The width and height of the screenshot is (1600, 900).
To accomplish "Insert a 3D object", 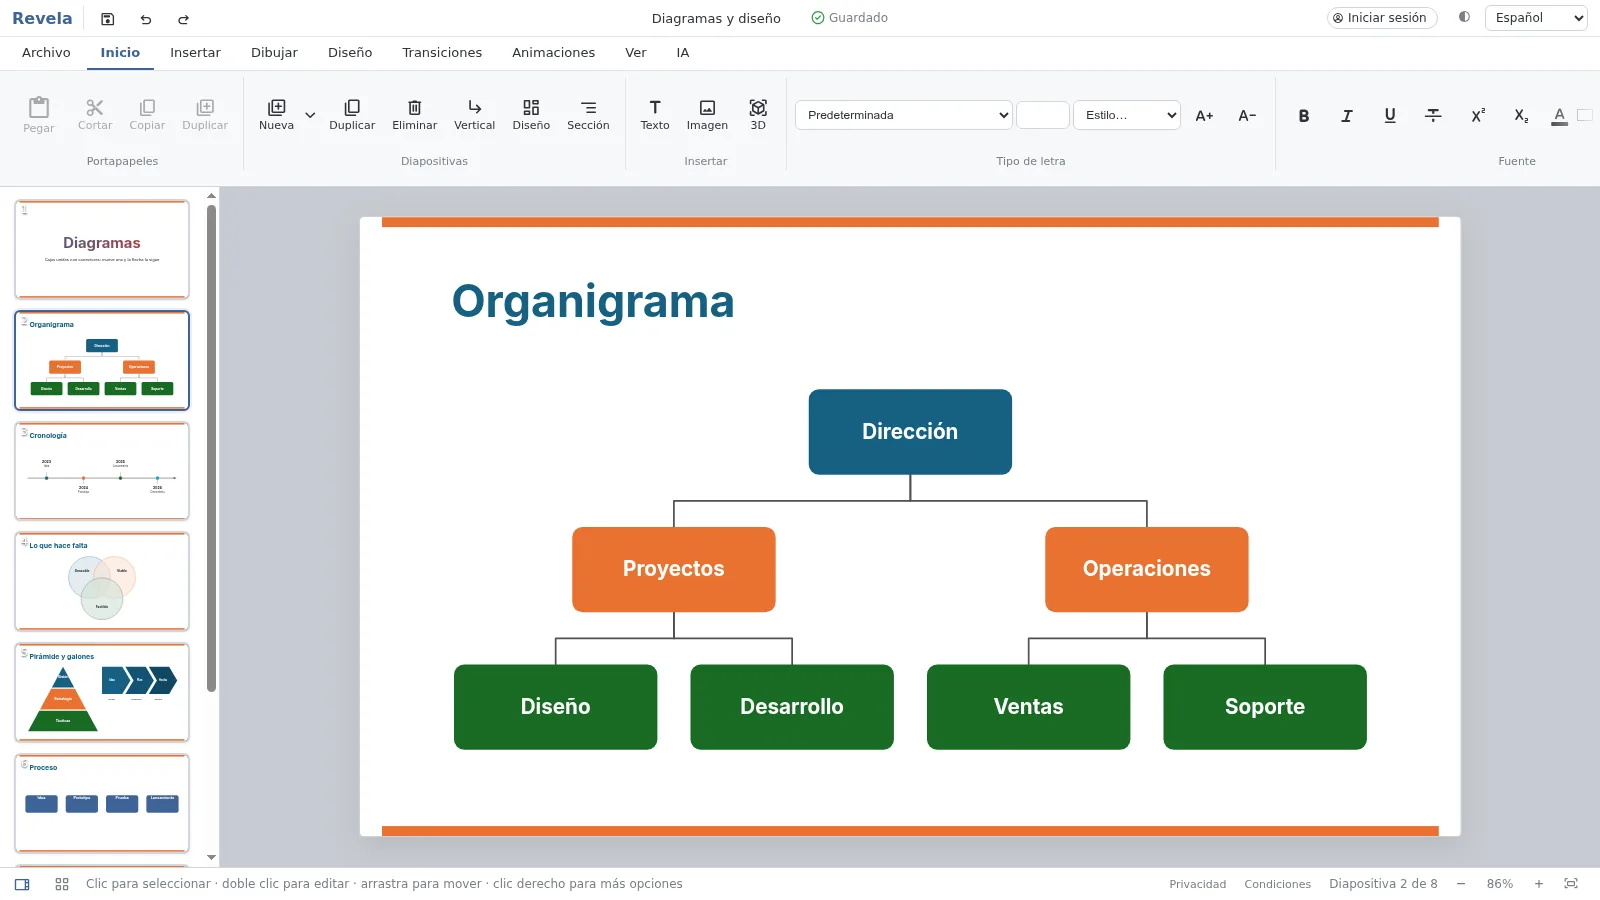I will [x=758, y=115].
